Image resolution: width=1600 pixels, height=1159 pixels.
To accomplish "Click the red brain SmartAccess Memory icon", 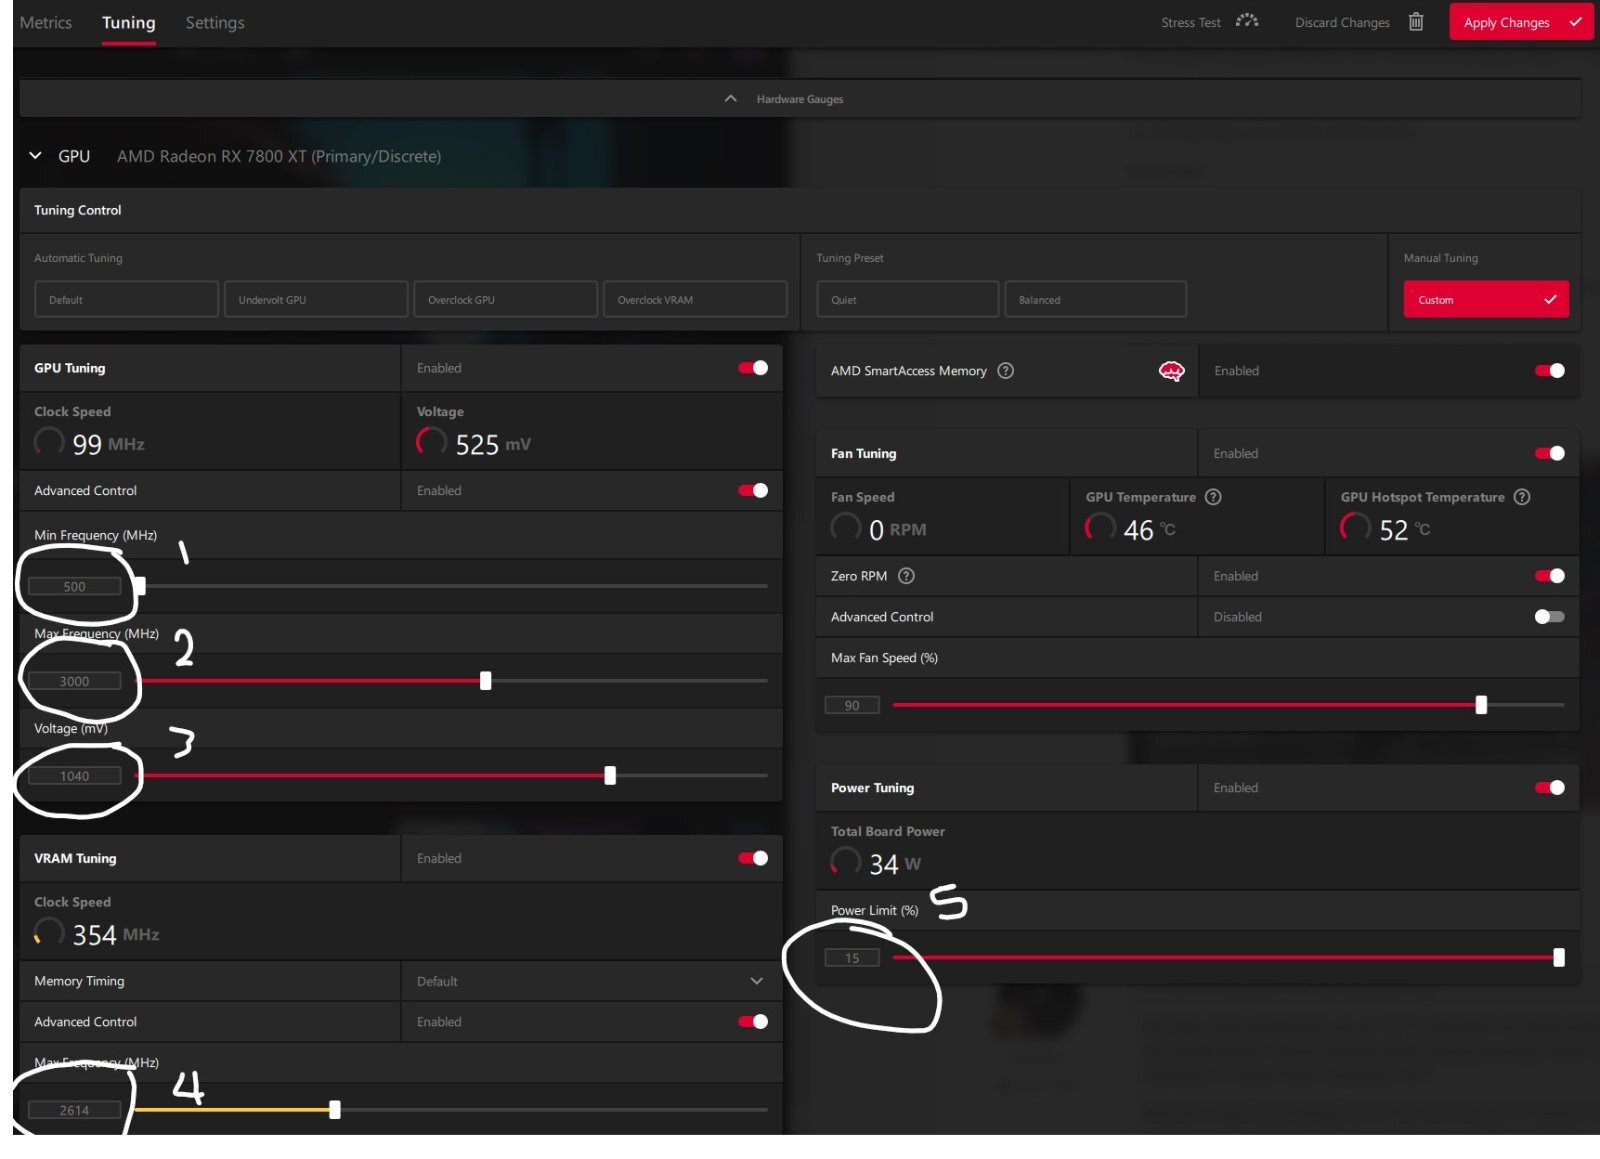I will tap(1171, 371).
